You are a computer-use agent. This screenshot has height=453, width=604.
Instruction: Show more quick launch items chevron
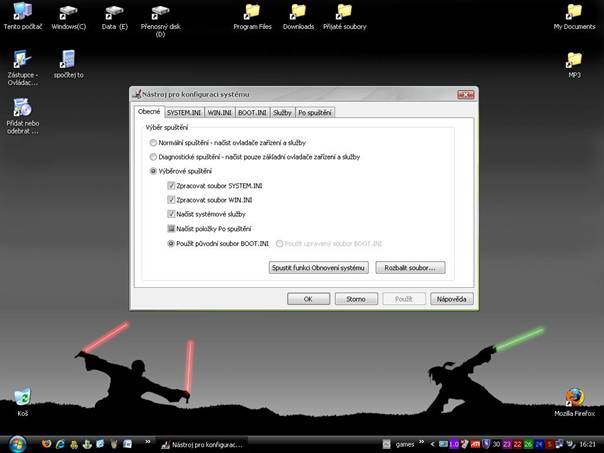pyautogui.click(x=148, y=442)
